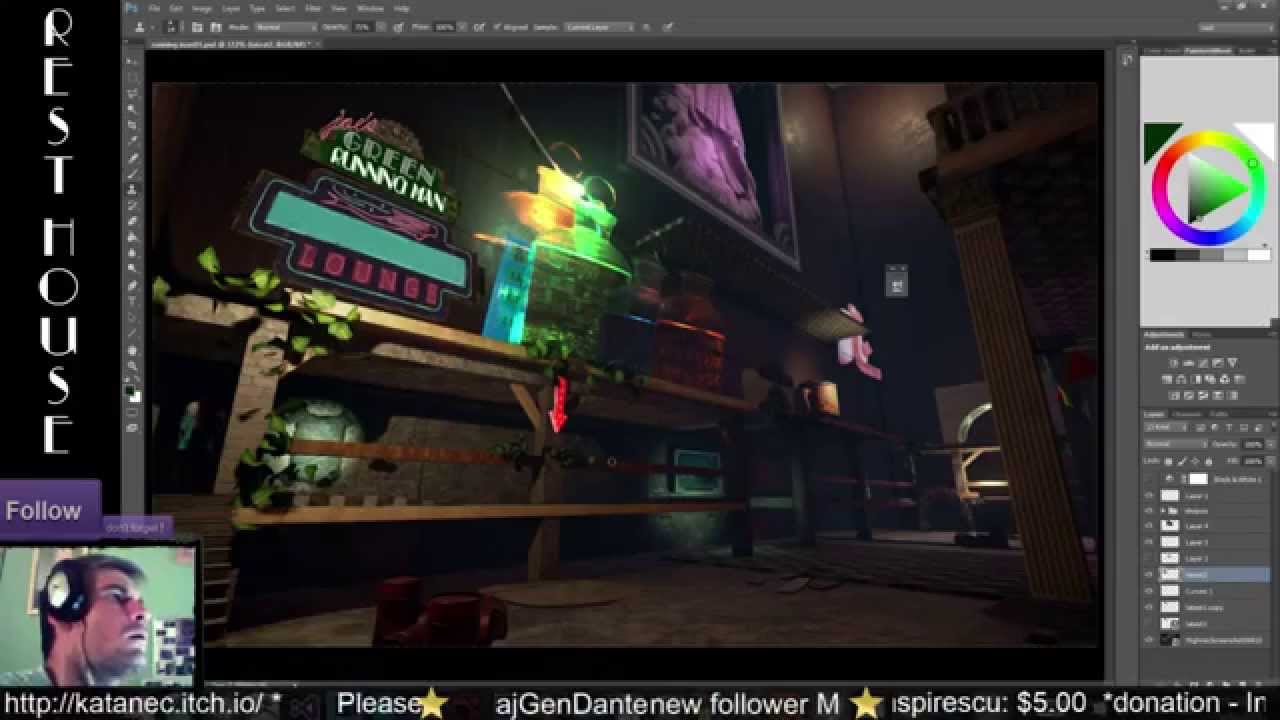Select the Lasso tool
Screen dimensions: 1280x720
132,92
